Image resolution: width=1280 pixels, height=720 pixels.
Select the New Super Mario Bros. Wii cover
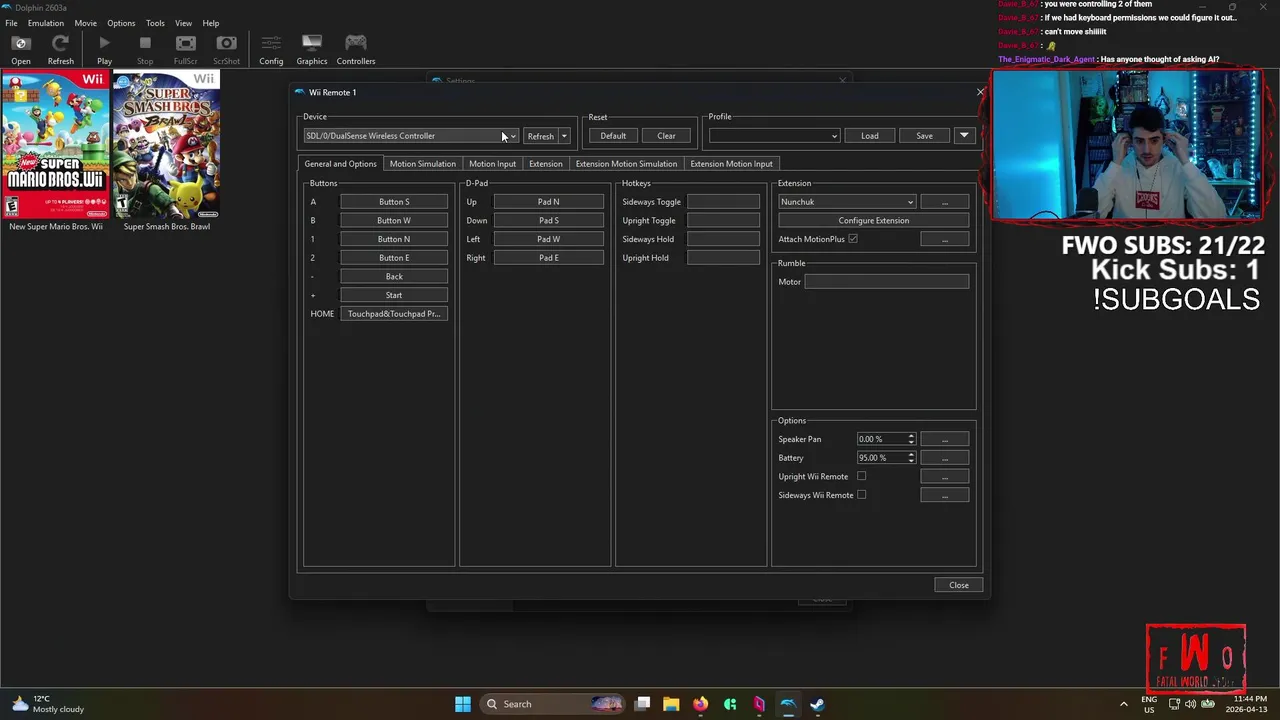(56, 144)
